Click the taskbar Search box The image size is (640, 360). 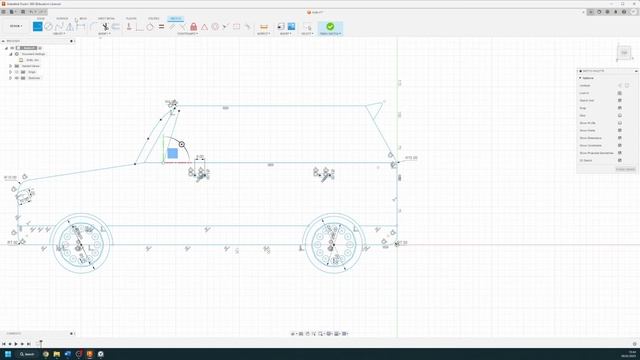tap(27, 354)
